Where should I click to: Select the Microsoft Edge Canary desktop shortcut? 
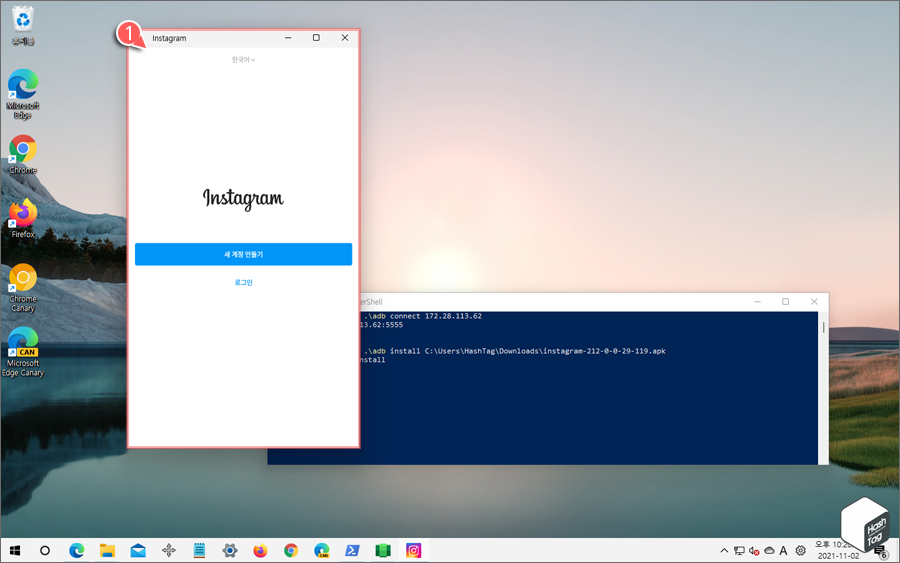[x=23, y=352]
